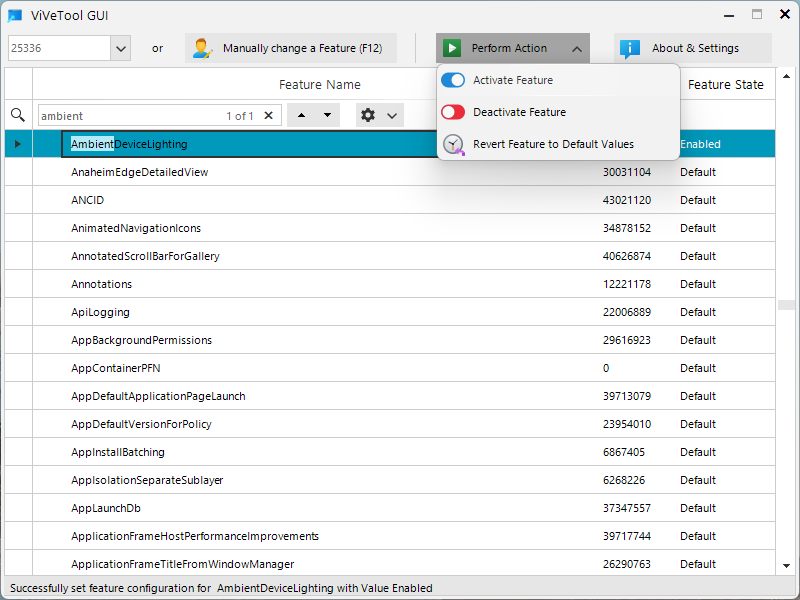The image size is (800, 600).
Task: Select the blue Activate Feature toggle
Action: click(455, 80)
